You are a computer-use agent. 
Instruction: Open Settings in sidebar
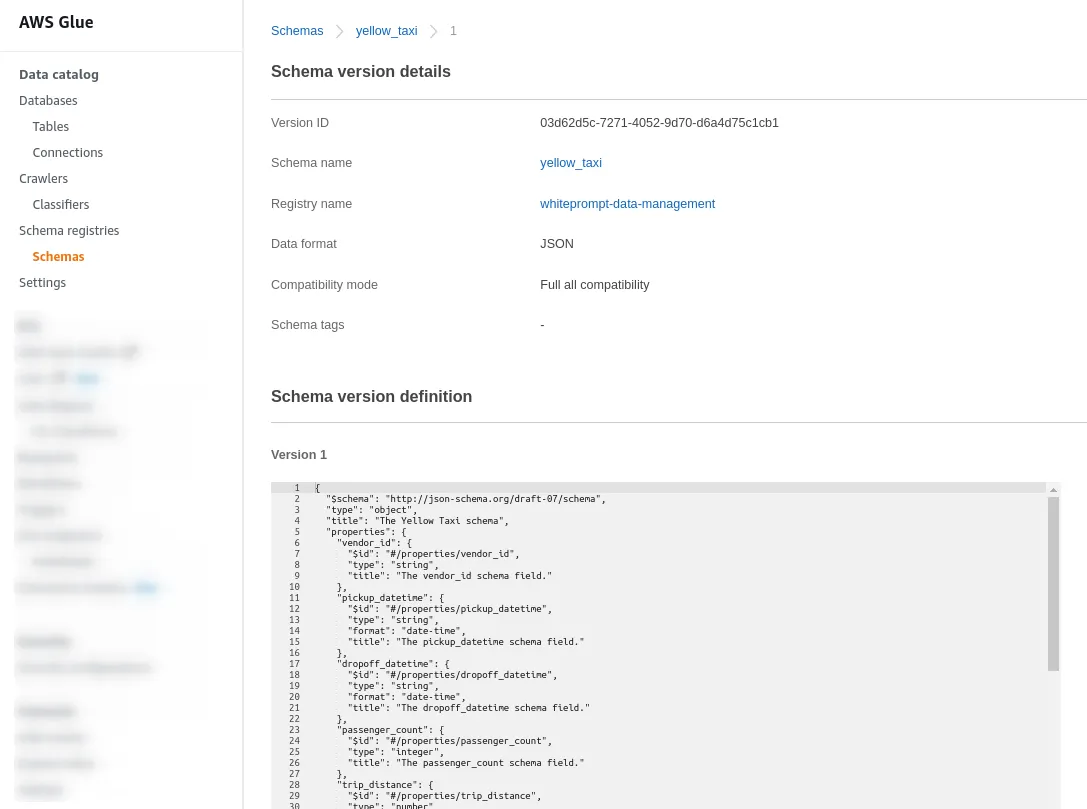42,282
